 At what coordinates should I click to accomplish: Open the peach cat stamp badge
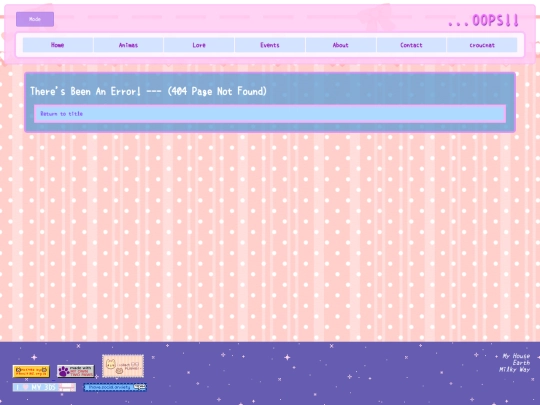click(123, 366)
